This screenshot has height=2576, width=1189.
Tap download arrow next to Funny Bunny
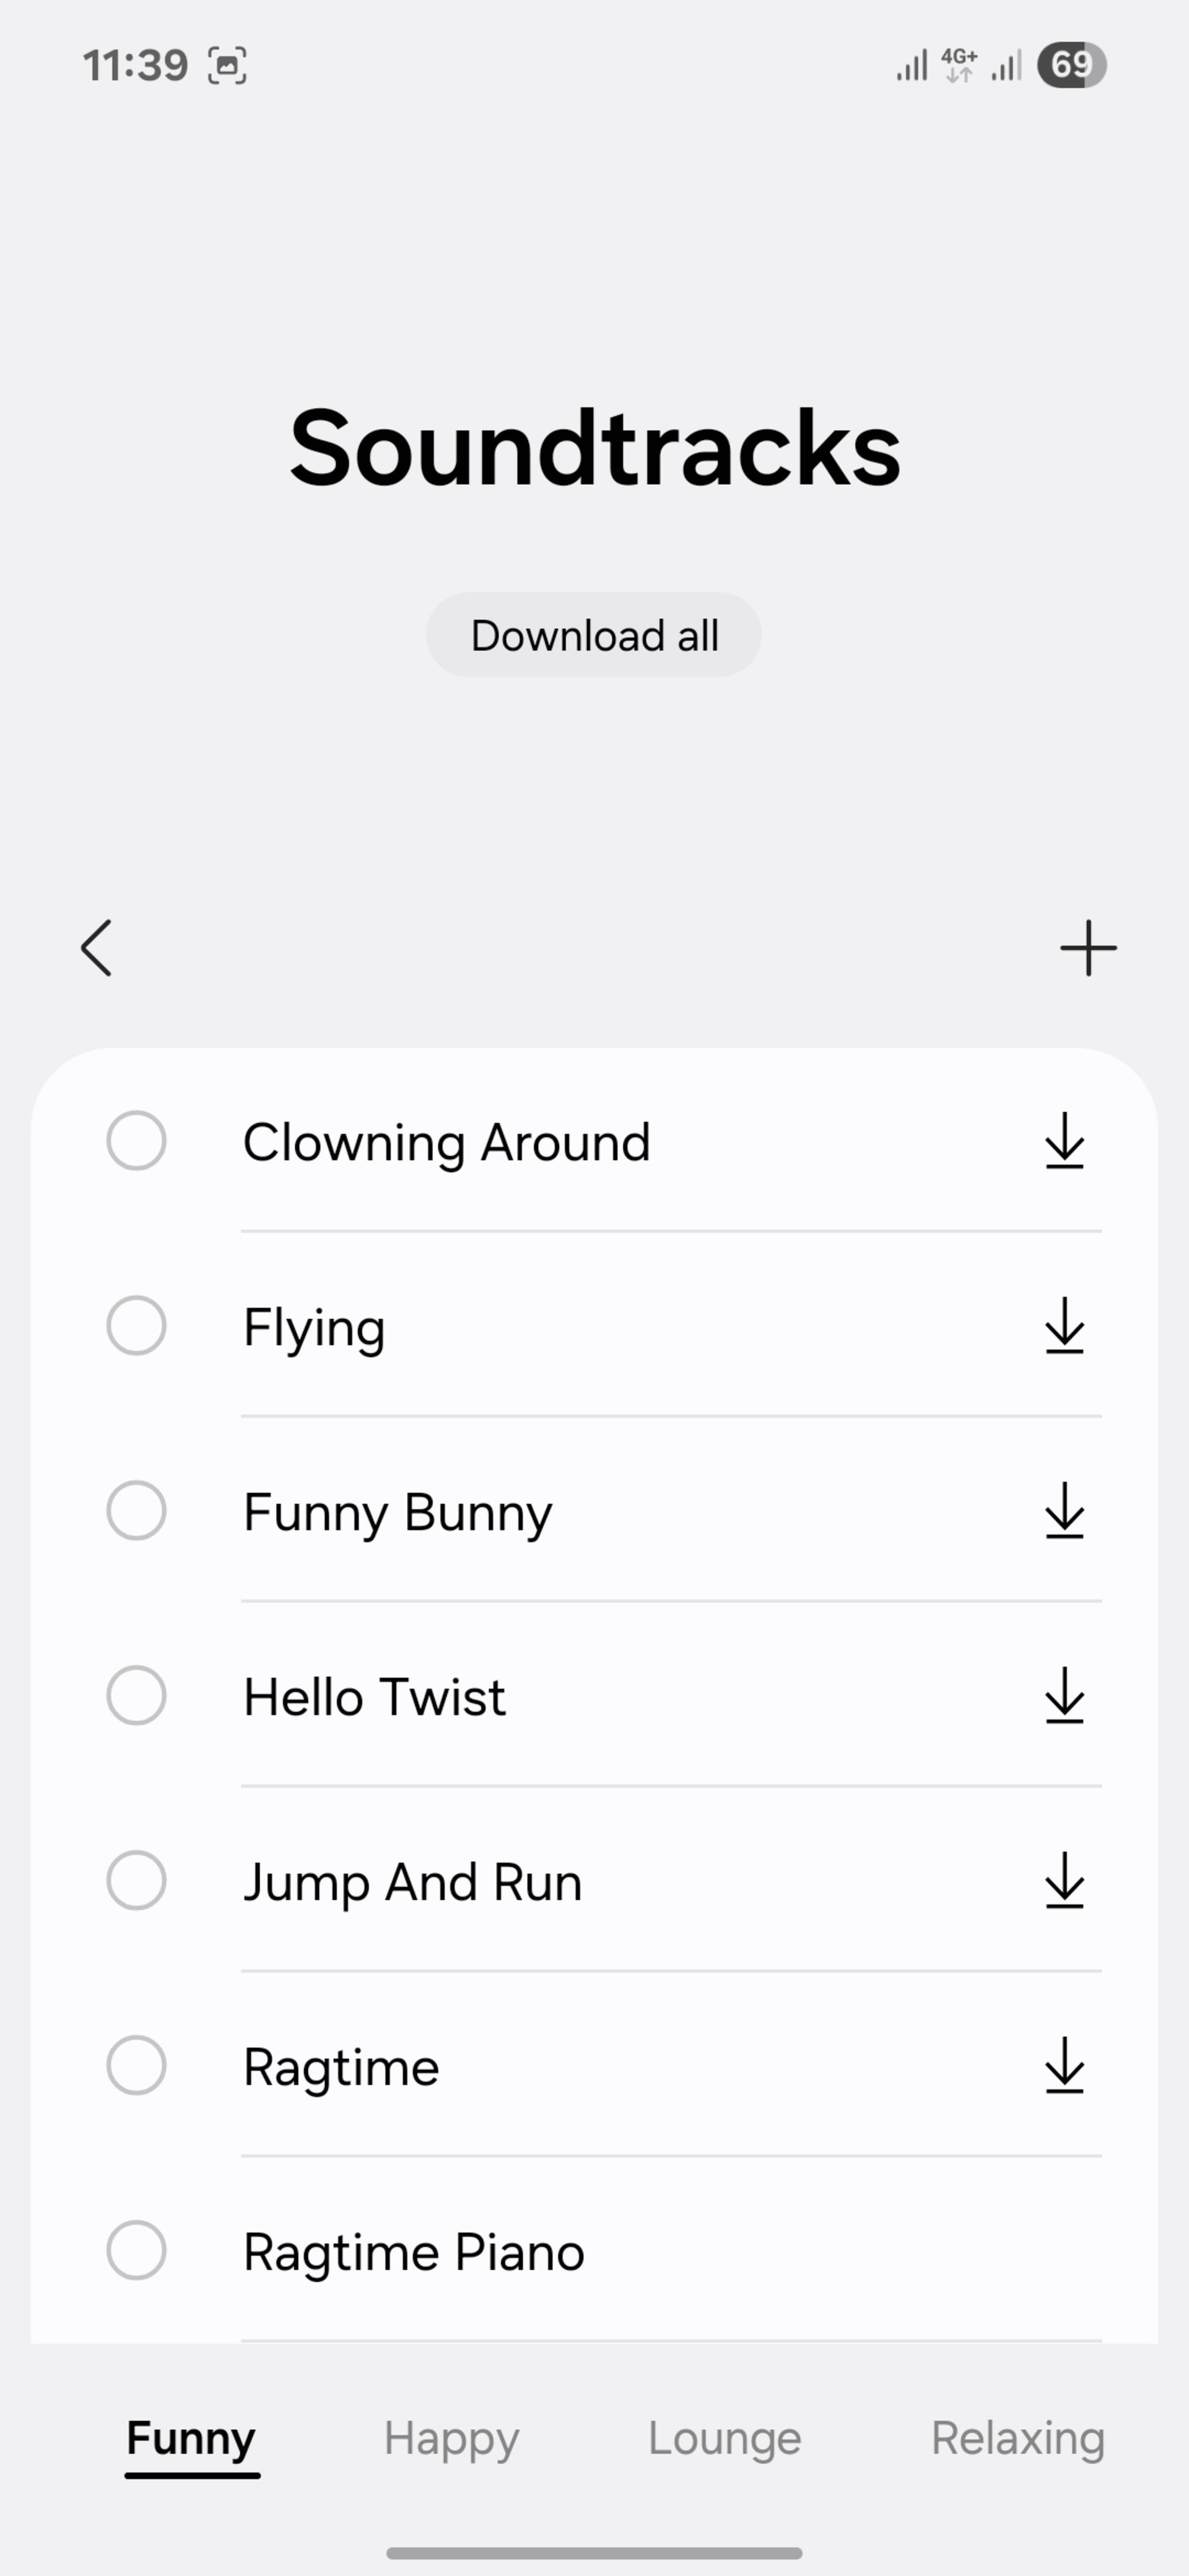1065,1510
